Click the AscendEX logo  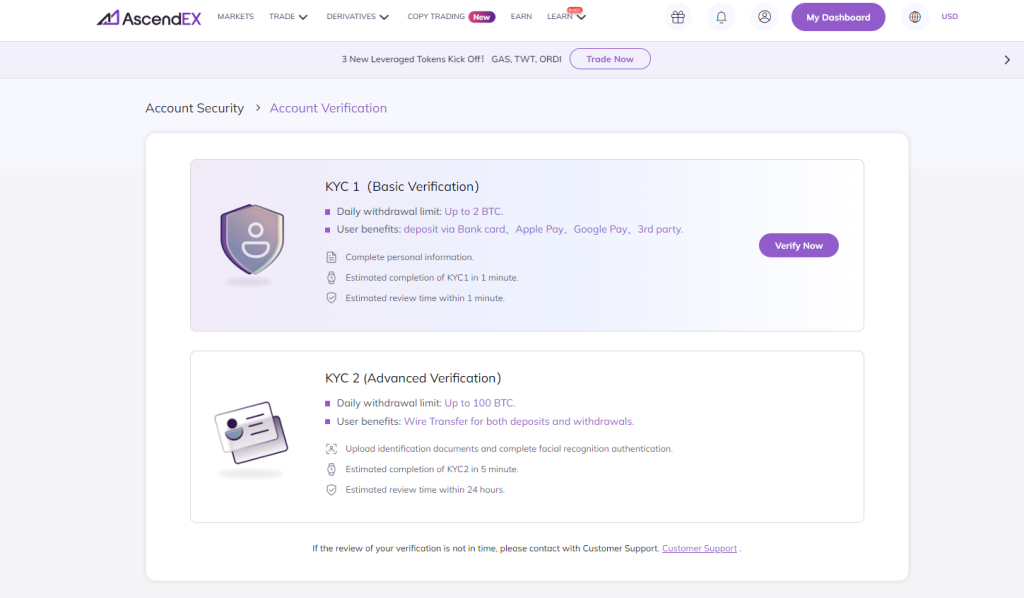pos(148,16)
